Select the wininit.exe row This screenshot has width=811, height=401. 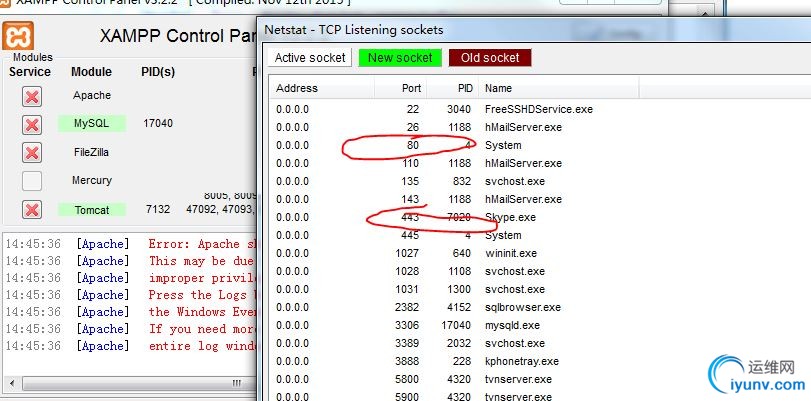click(538, 254)
